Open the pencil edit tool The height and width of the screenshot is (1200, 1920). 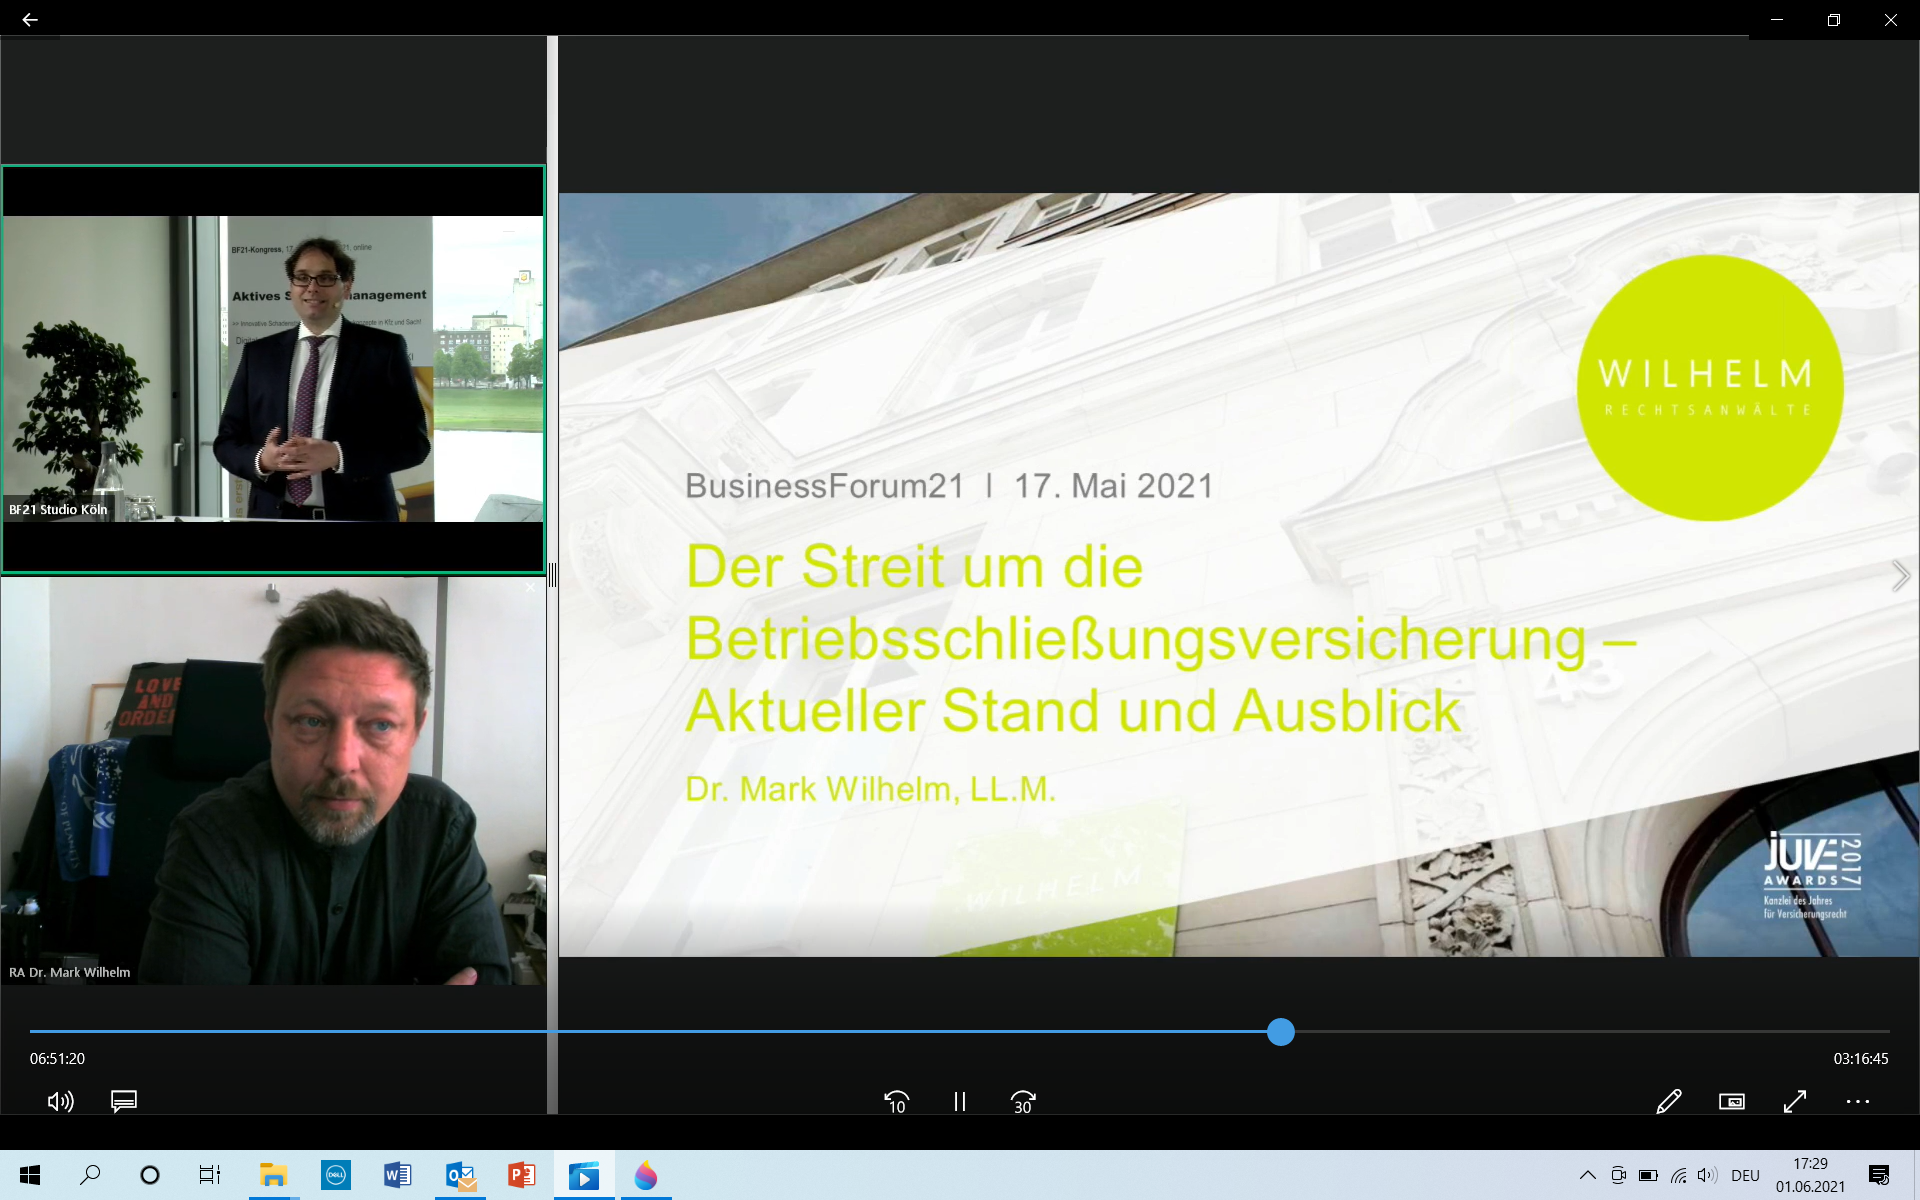pyautogui.click(x=1668, y=1101)
